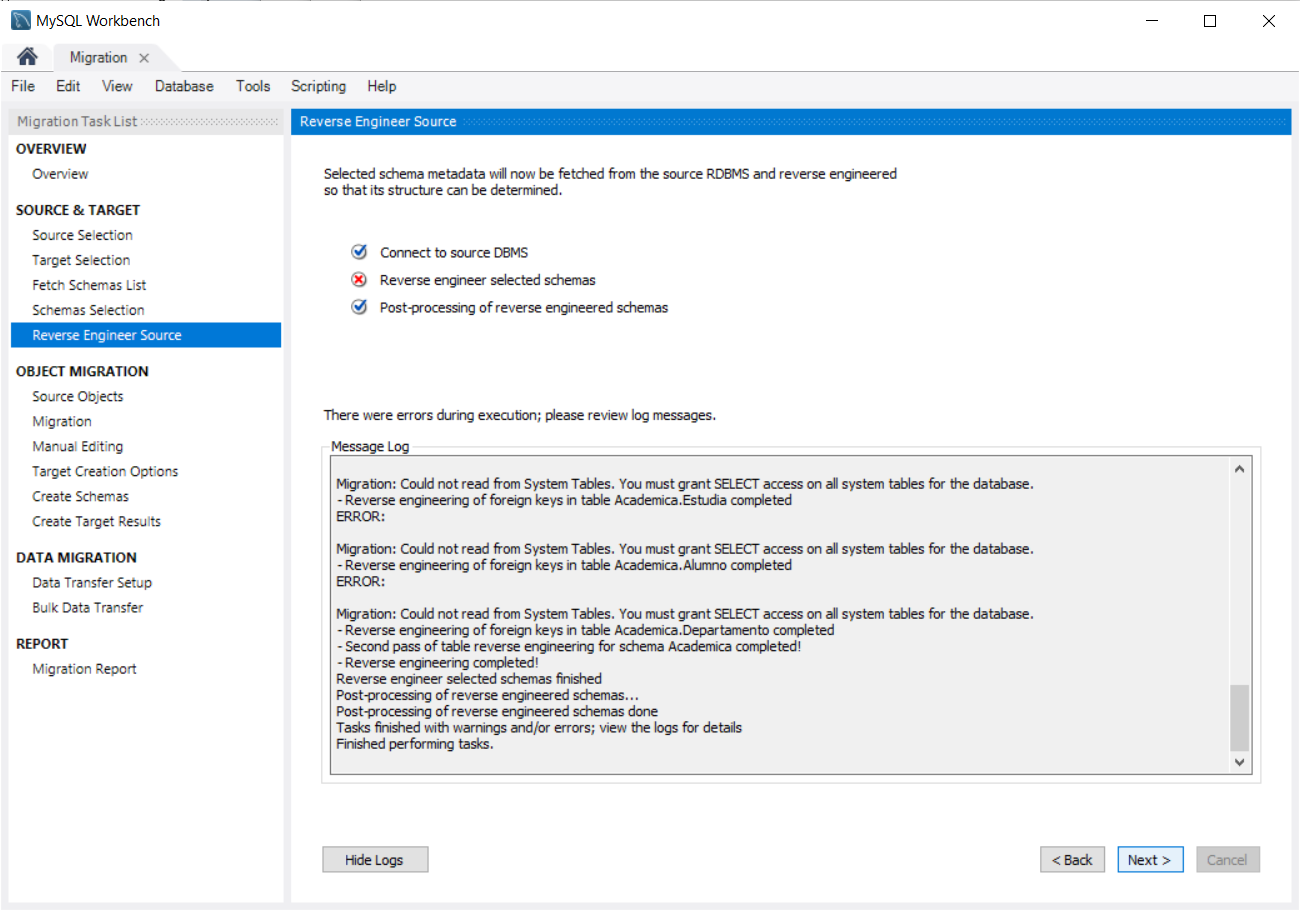Click the Back button
This screenshot has height=910, width=1300.
point(1072,860)
